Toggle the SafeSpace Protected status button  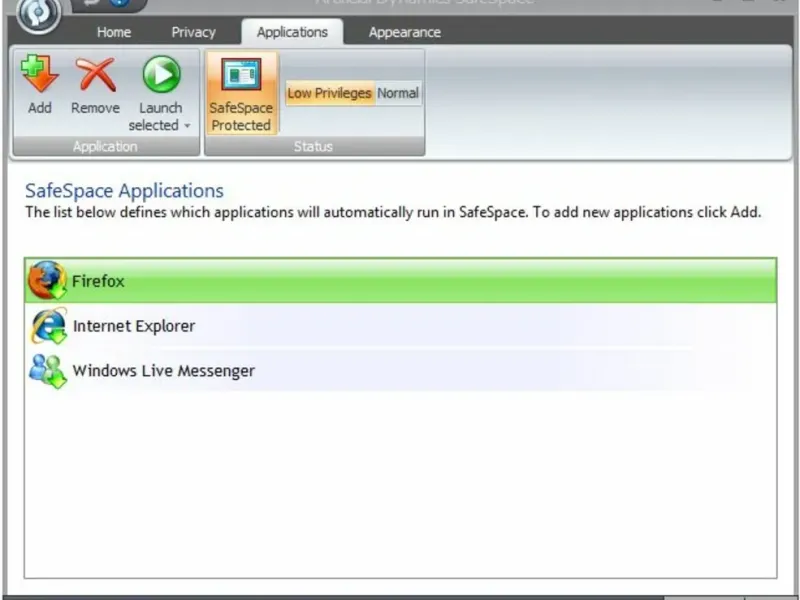[x=241, y=93]
